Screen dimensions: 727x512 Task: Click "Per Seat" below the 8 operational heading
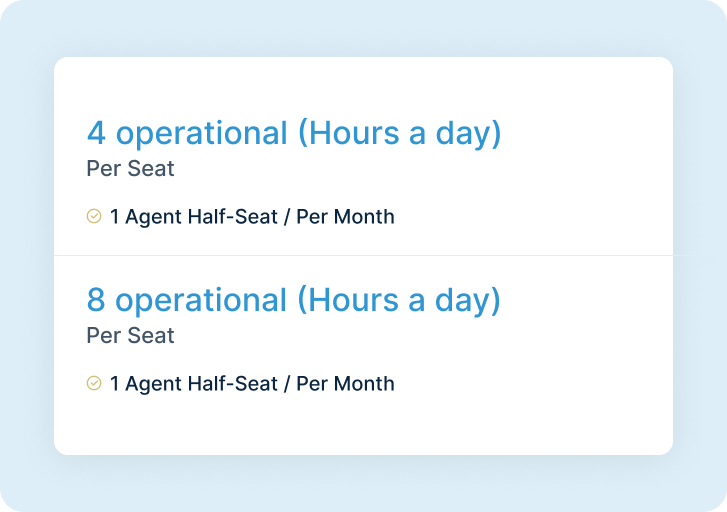tap(130, 335)
